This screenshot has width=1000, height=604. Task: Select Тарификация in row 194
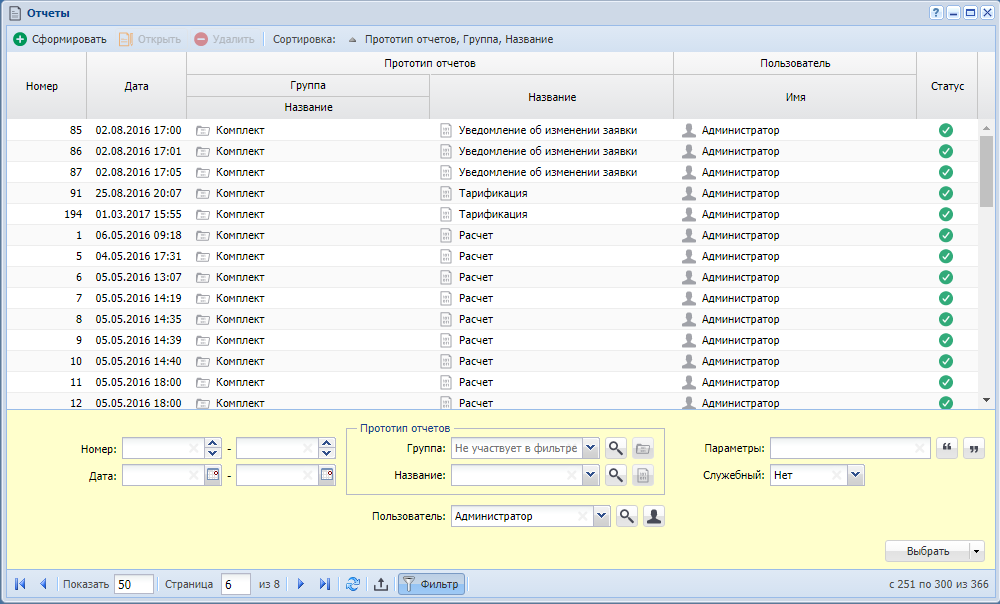coord(493,214)
